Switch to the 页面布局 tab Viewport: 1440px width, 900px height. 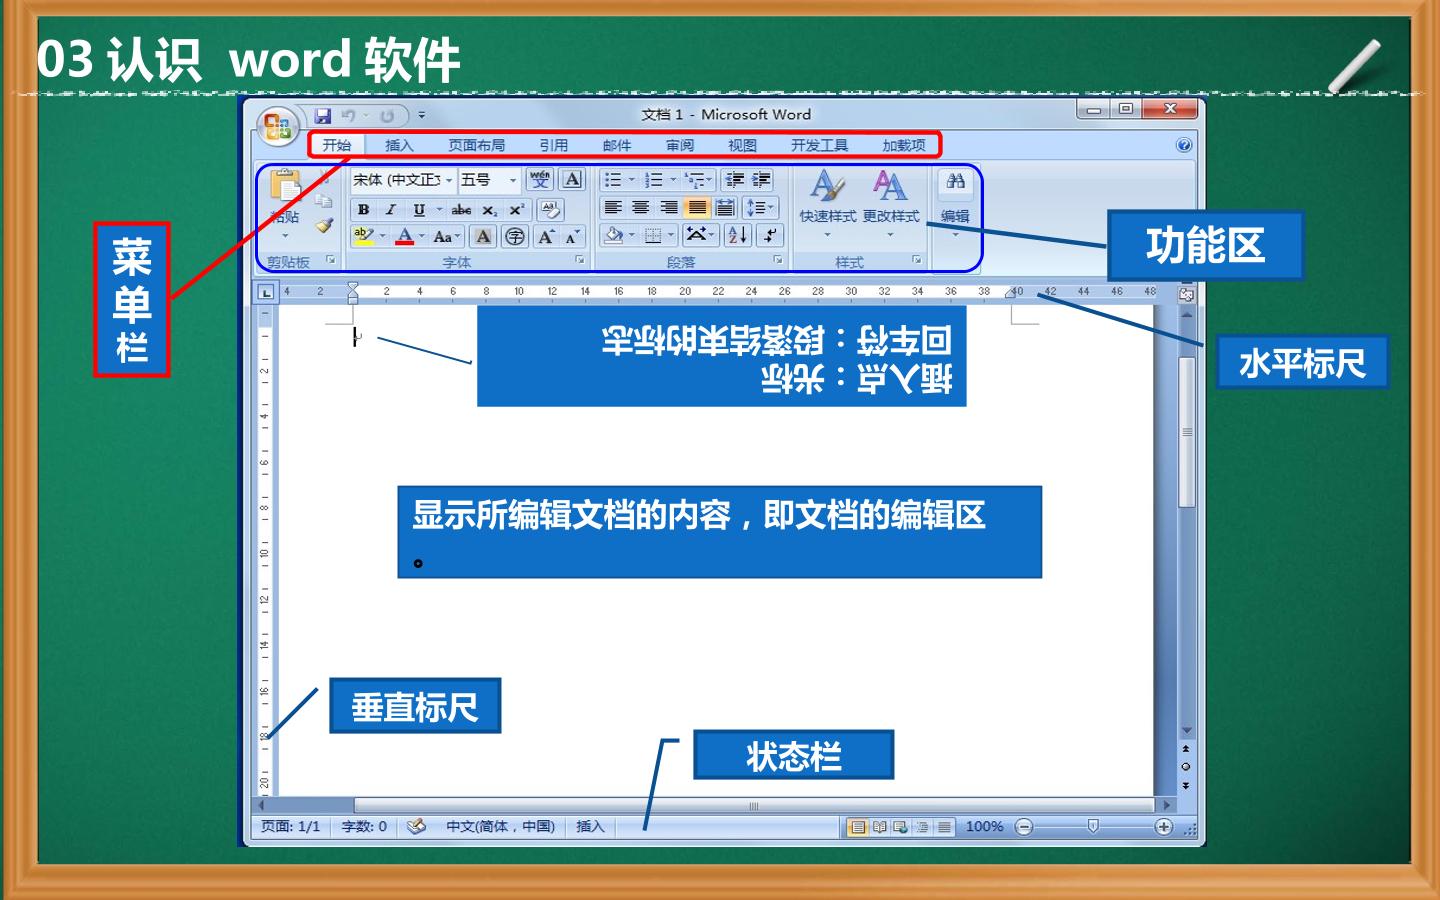pos(476,145)
